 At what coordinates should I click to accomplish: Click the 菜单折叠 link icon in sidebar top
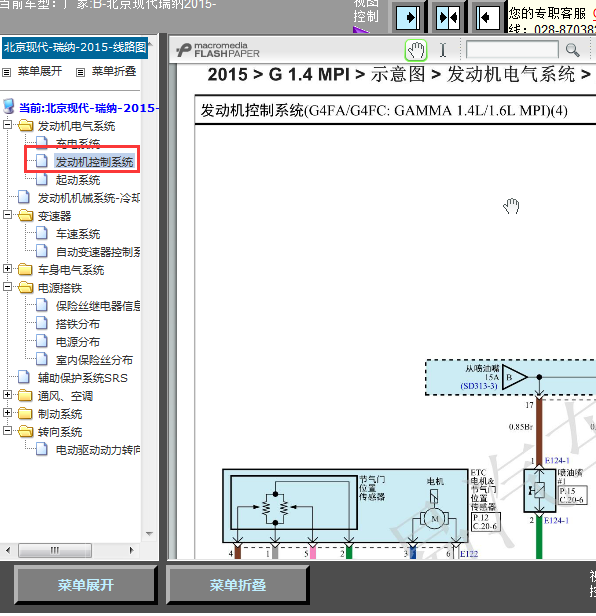pos(80,72)
